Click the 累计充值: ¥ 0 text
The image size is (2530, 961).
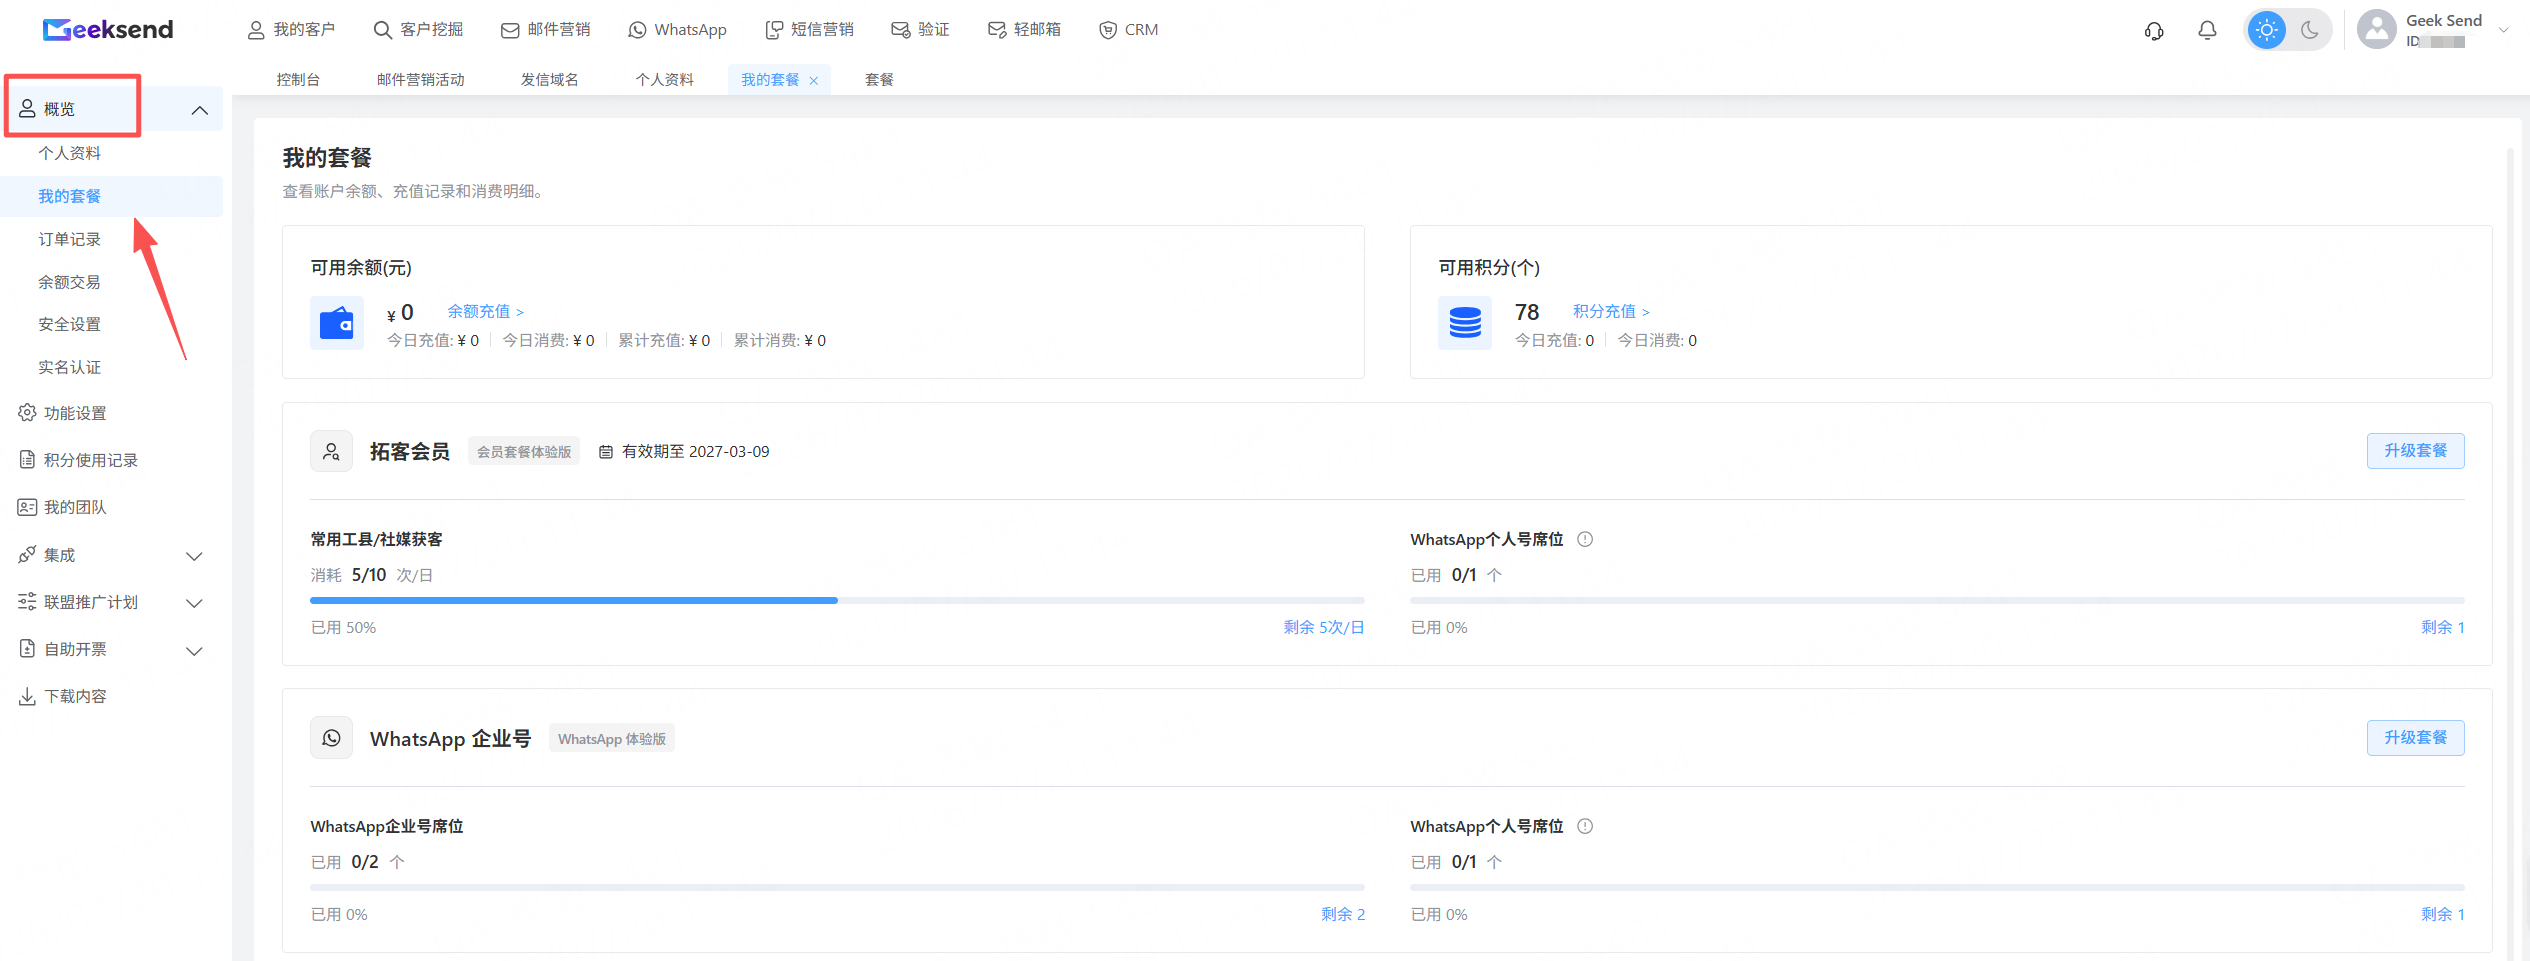[664, 341]
